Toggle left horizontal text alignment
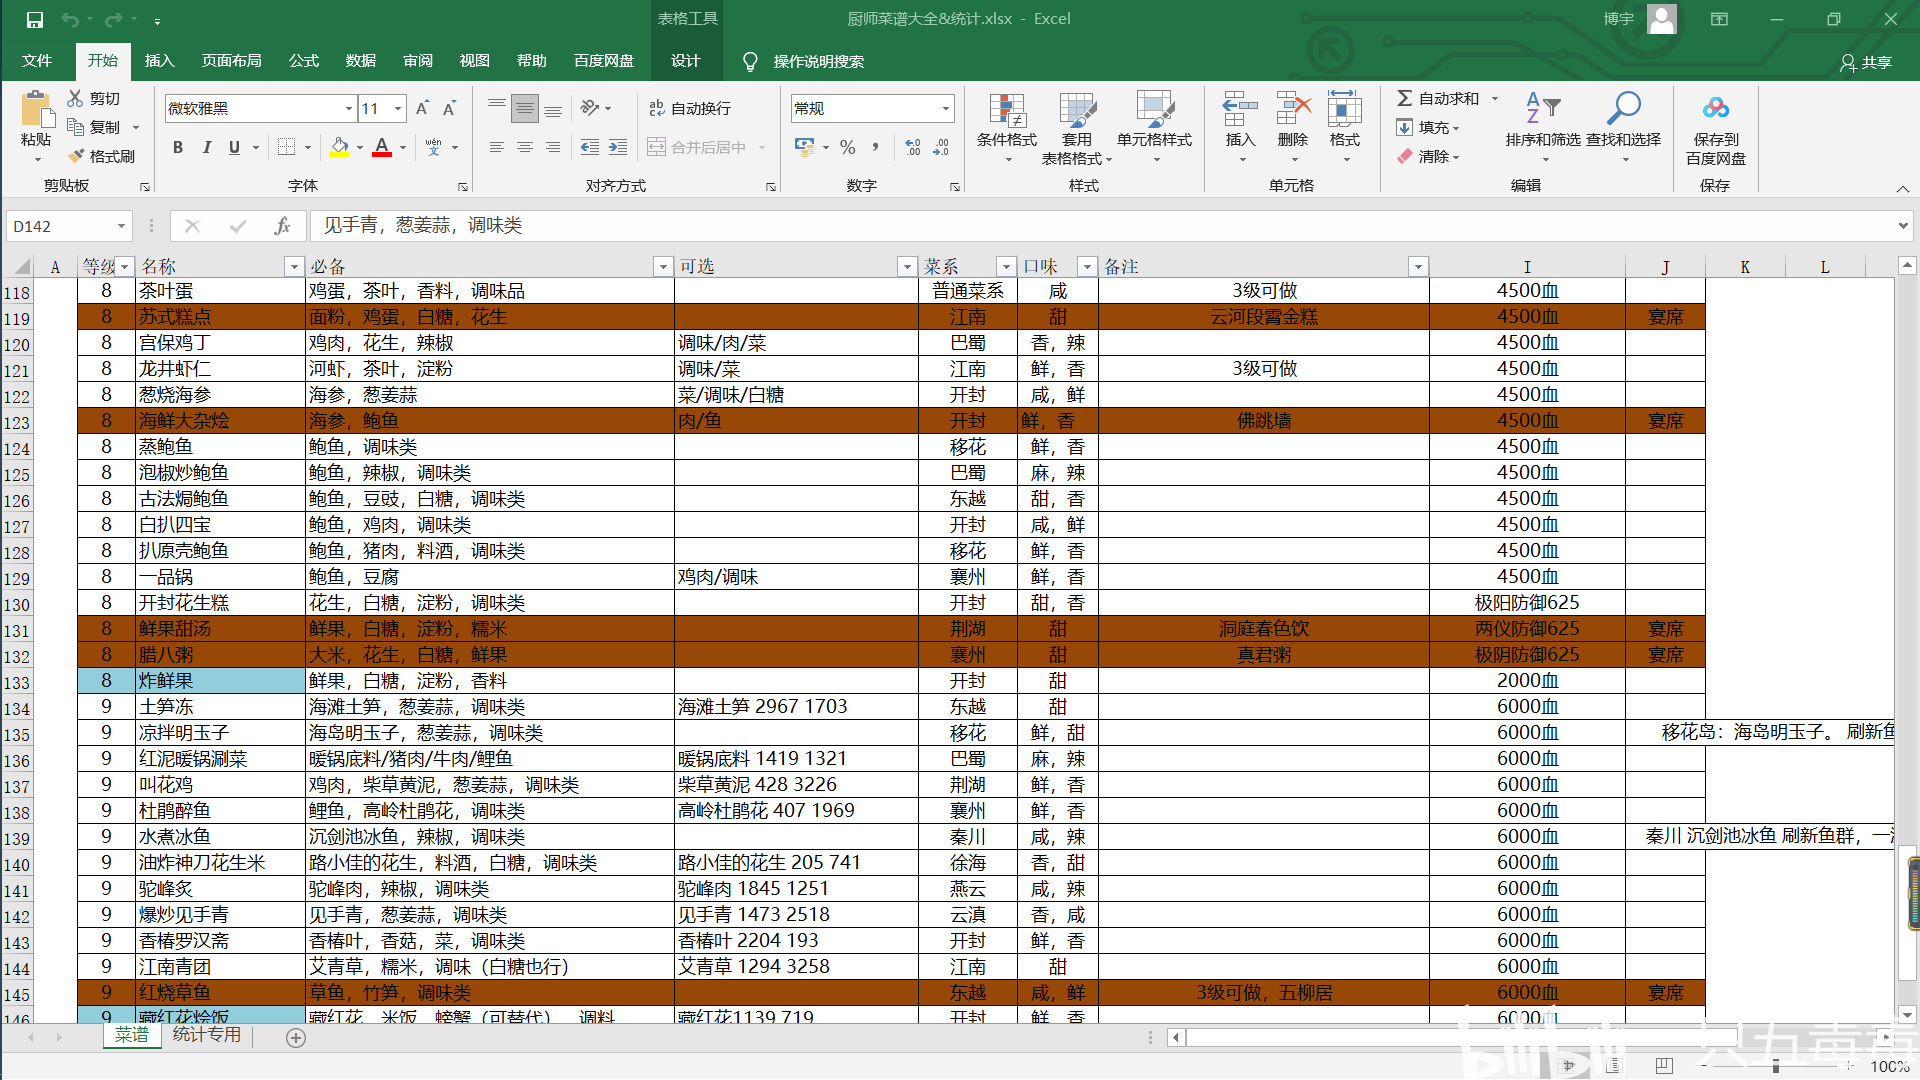The height and width of the screenshot is (1080, 1920). coord(496,147)
